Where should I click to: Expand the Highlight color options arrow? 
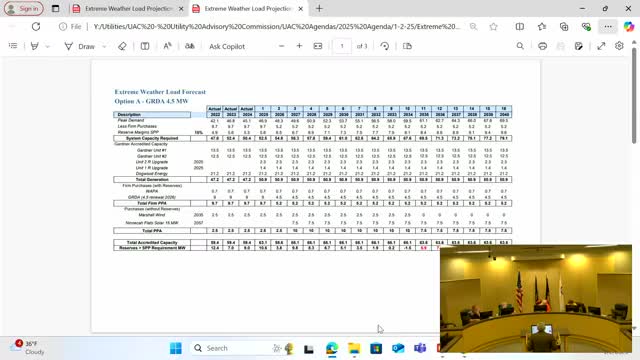tap(47, 47)
